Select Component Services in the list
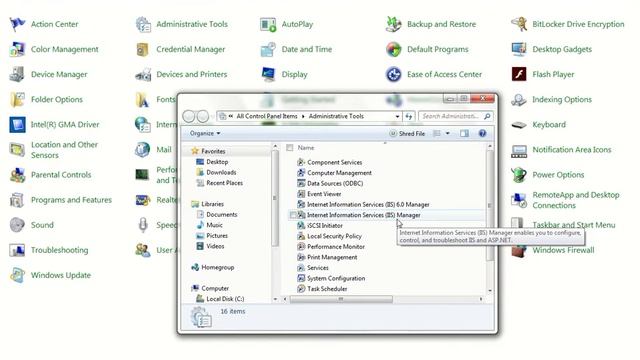 [x=334, y=162]
